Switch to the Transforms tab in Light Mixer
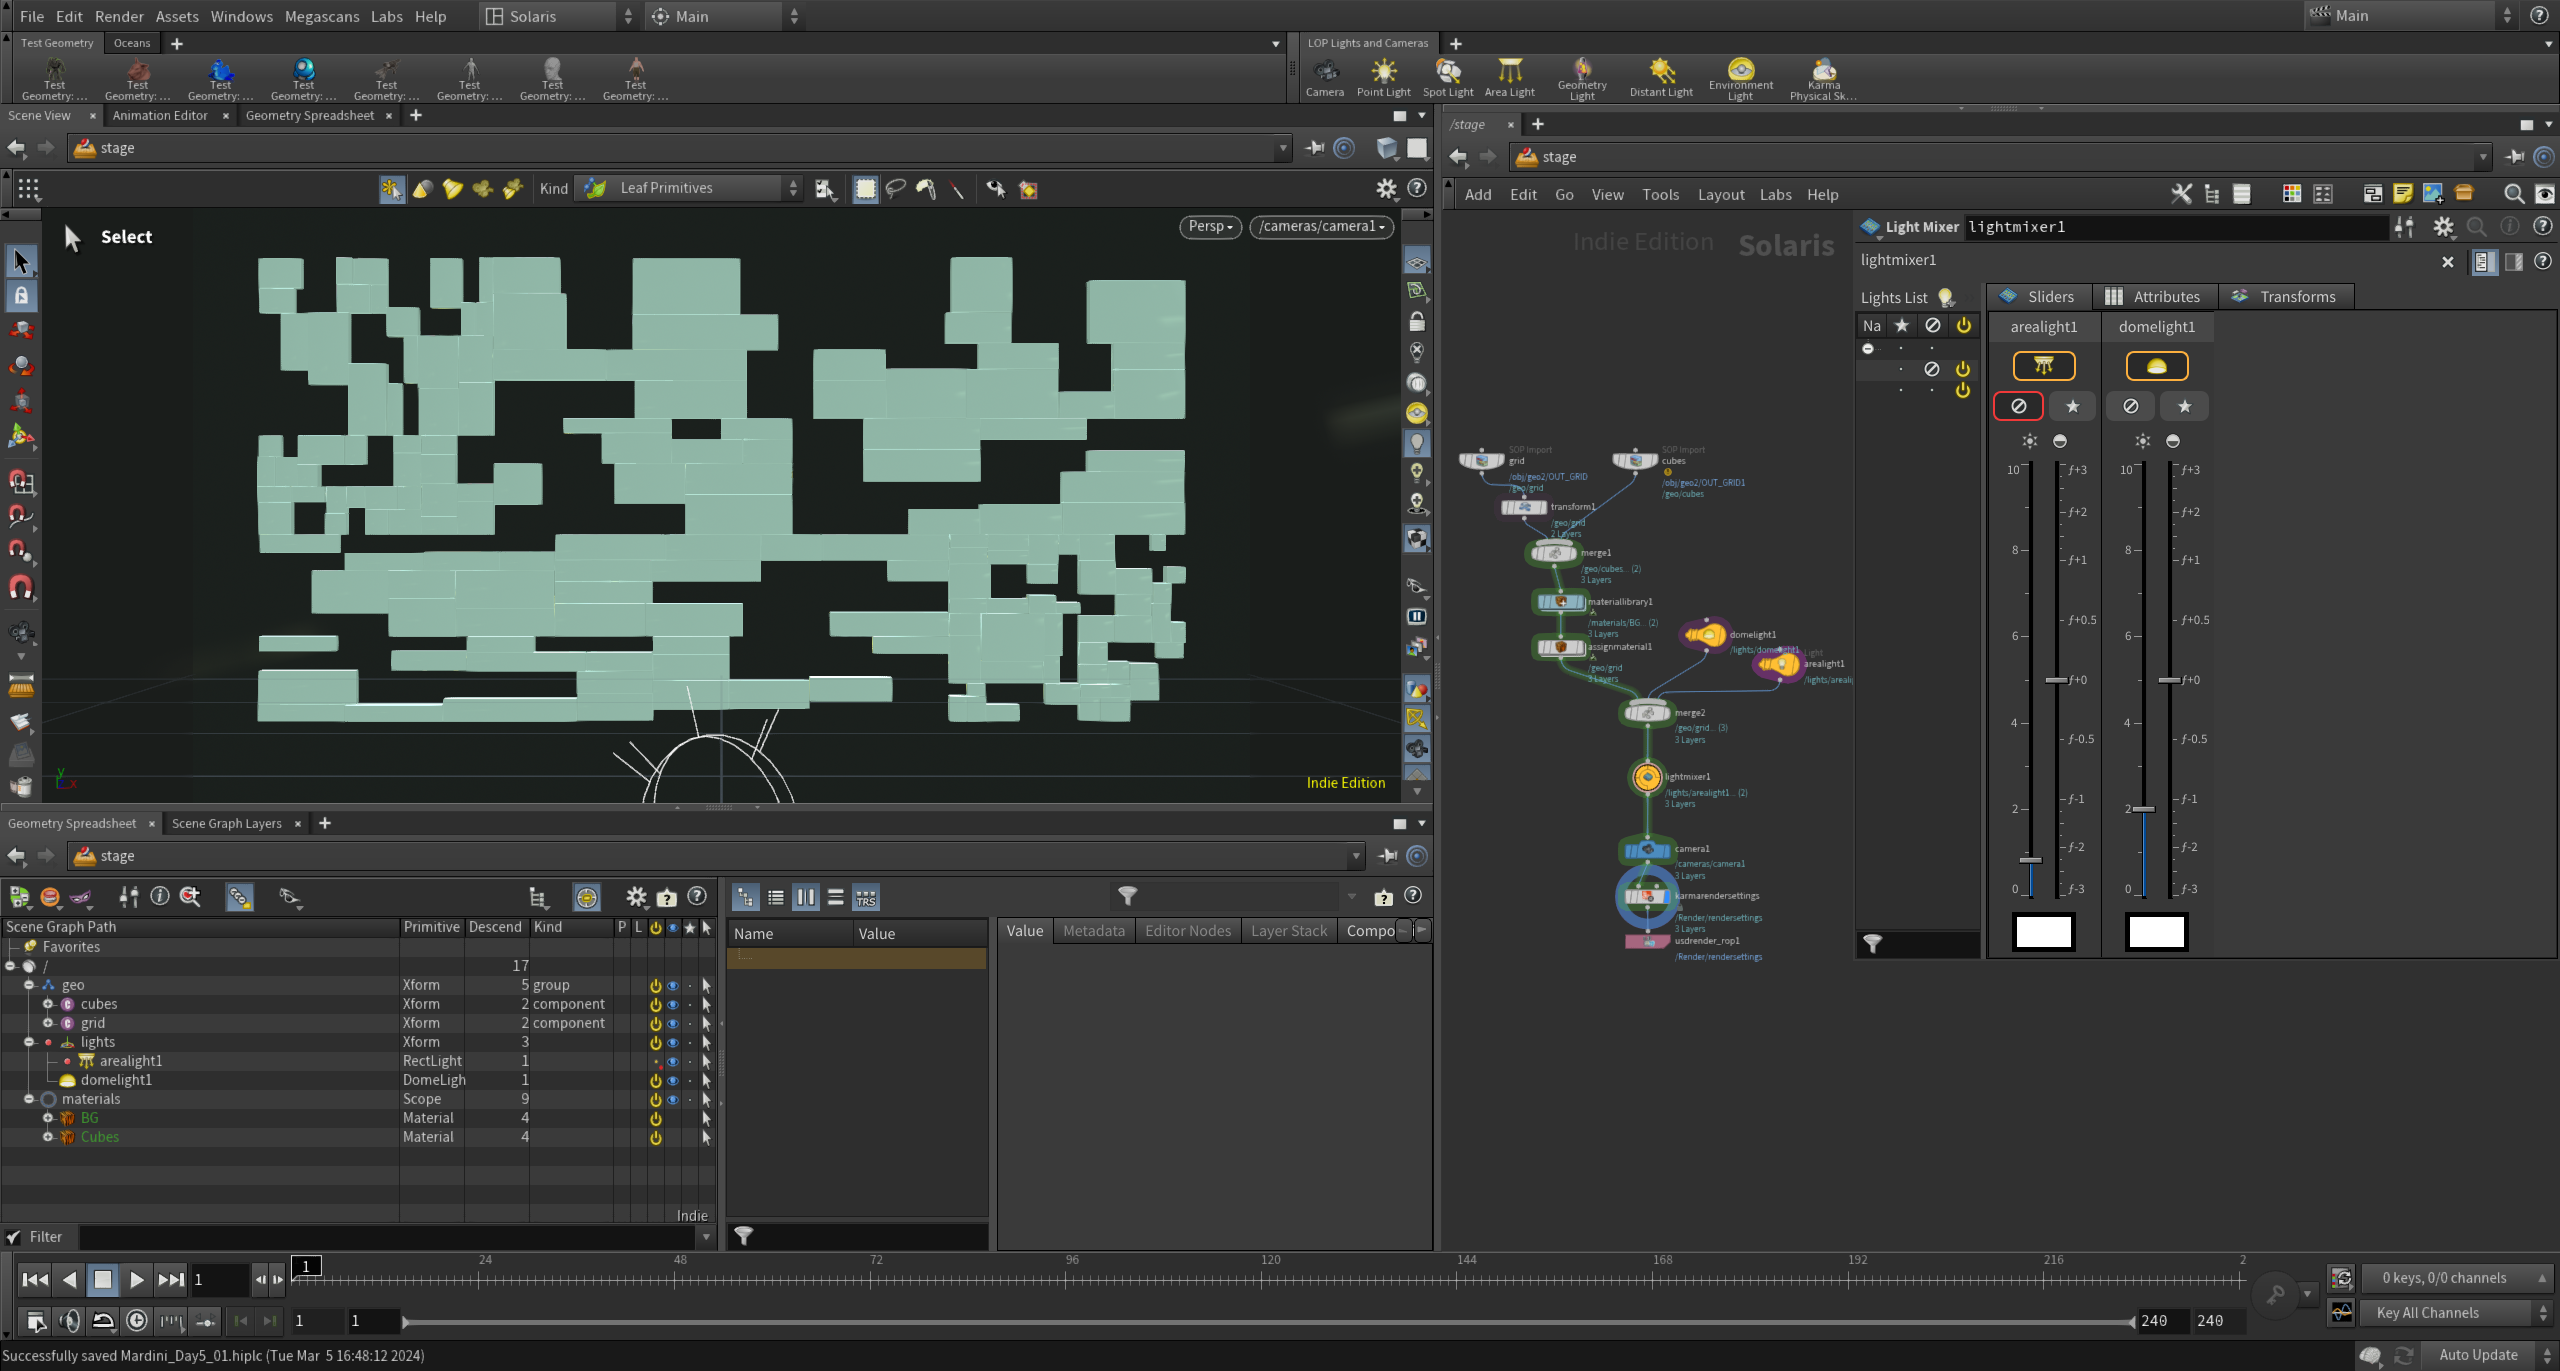 click(2286, 296)
